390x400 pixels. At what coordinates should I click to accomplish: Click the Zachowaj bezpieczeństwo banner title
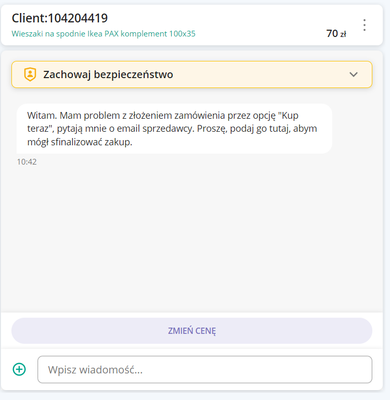point(108,74)
